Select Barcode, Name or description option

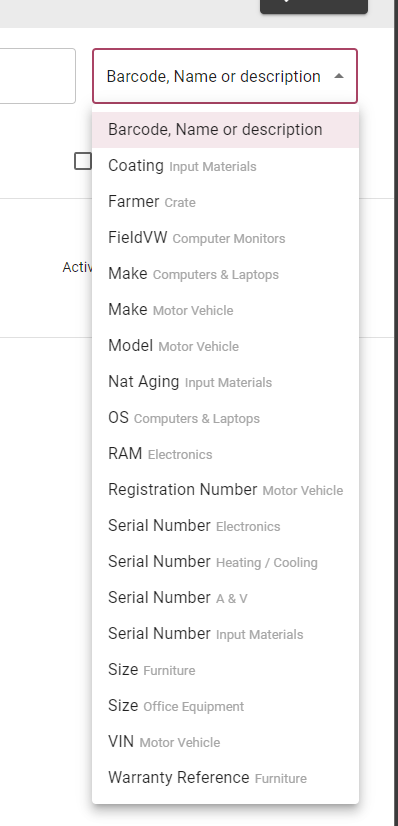coord(225,130)
